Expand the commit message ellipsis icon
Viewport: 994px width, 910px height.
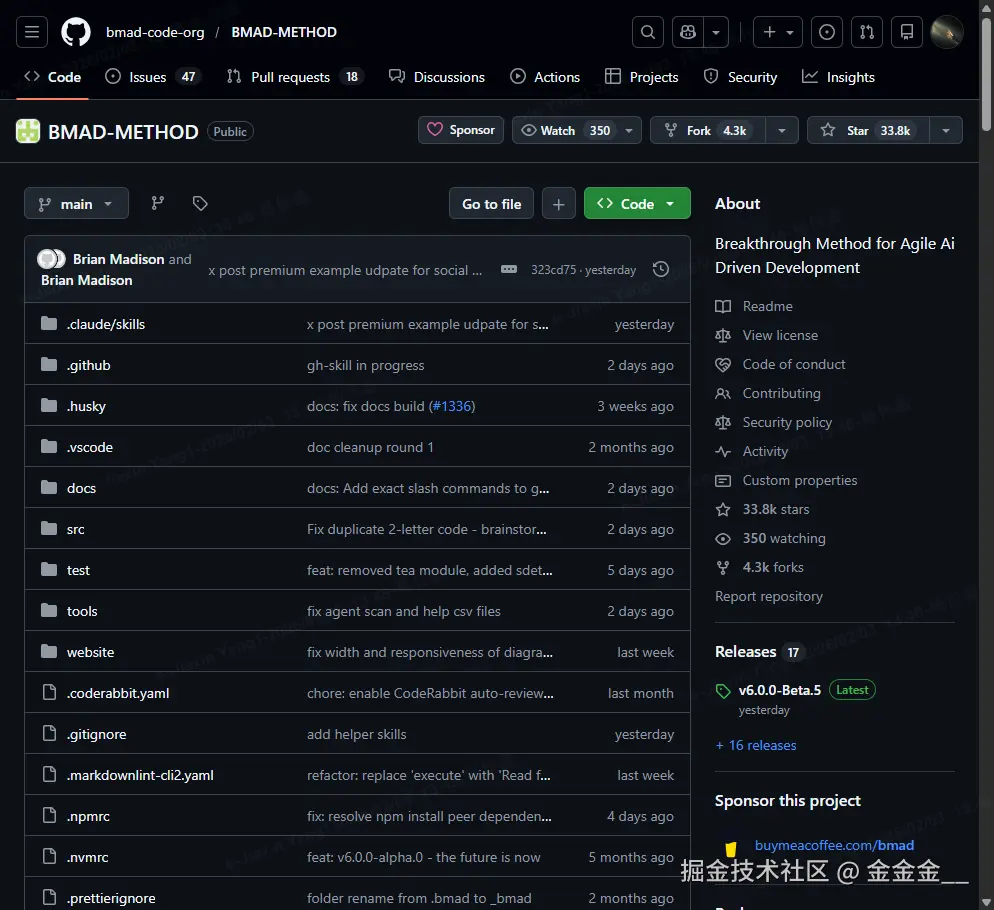[509, 270]
